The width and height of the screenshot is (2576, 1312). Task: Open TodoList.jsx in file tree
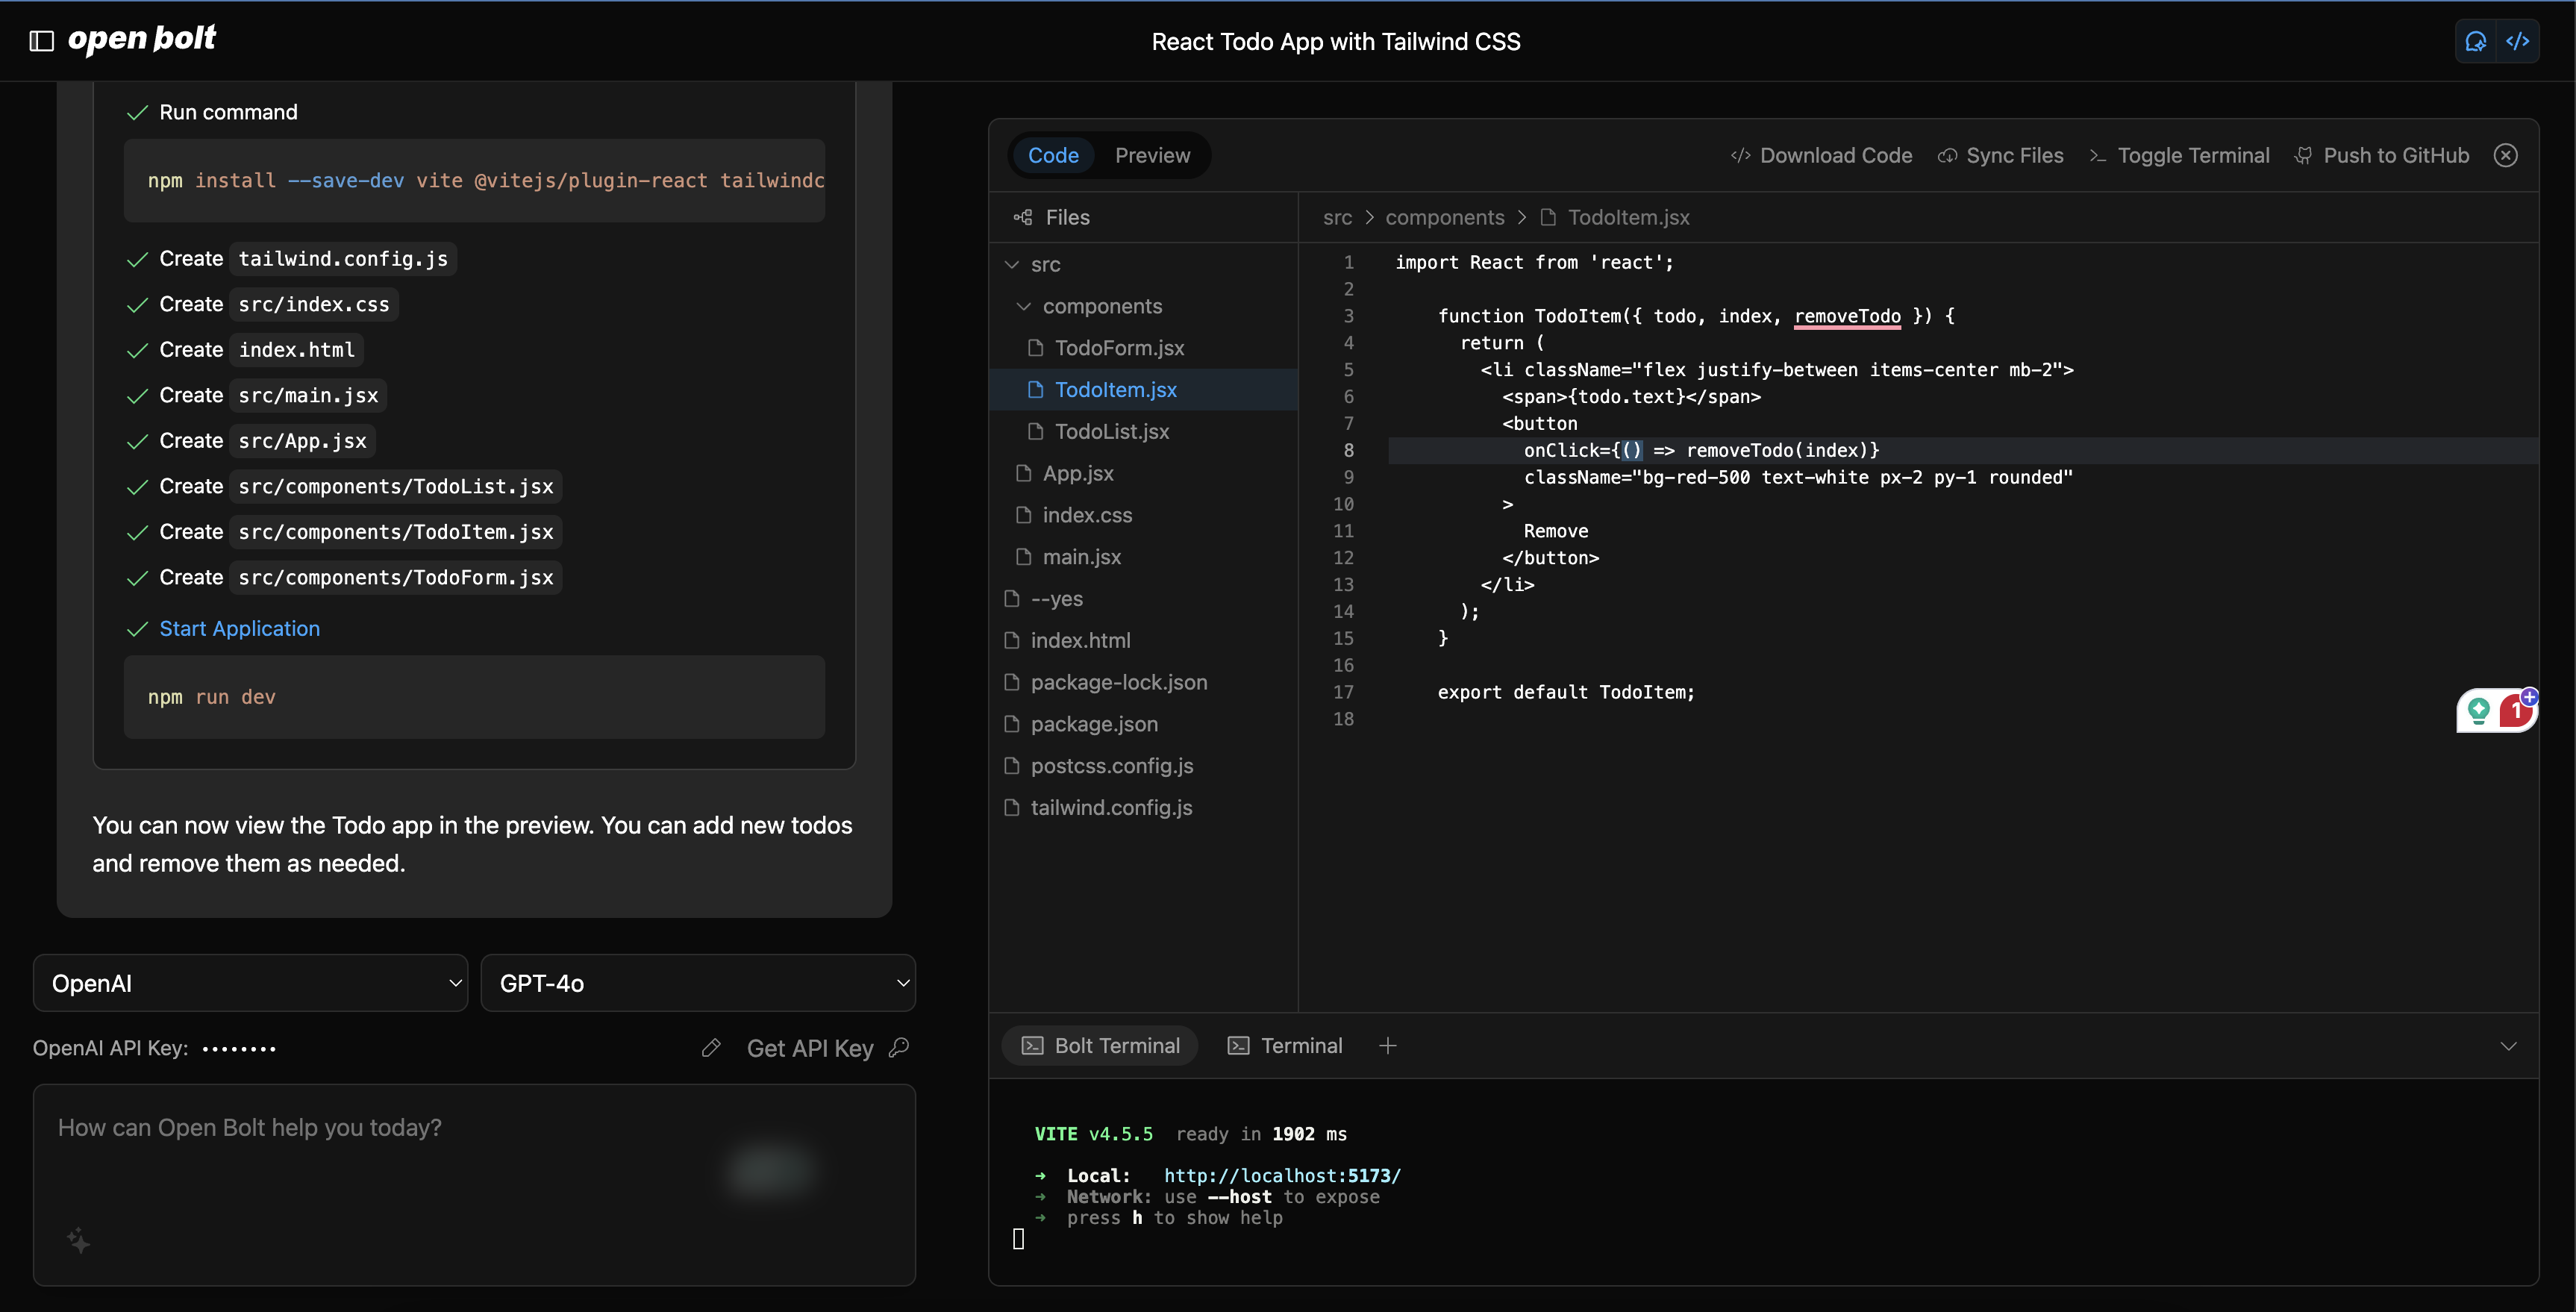click(1111, 431)
